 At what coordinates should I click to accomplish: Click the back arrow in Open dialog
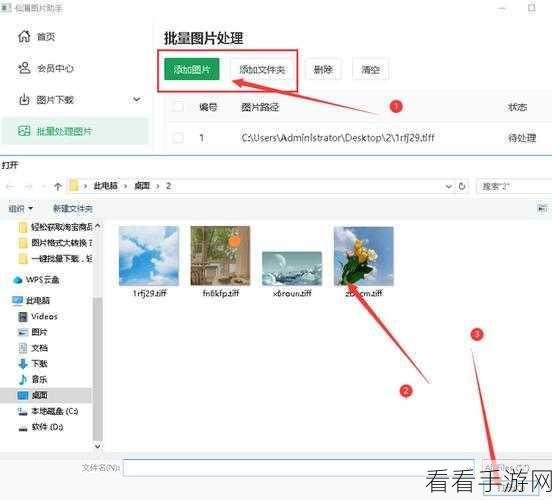[x=10, y=186]
